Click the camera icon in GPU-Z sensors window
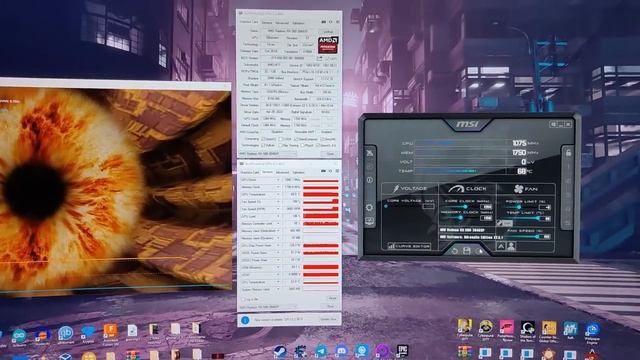This screenshot has height=360, width=640. tap(323, 171)
